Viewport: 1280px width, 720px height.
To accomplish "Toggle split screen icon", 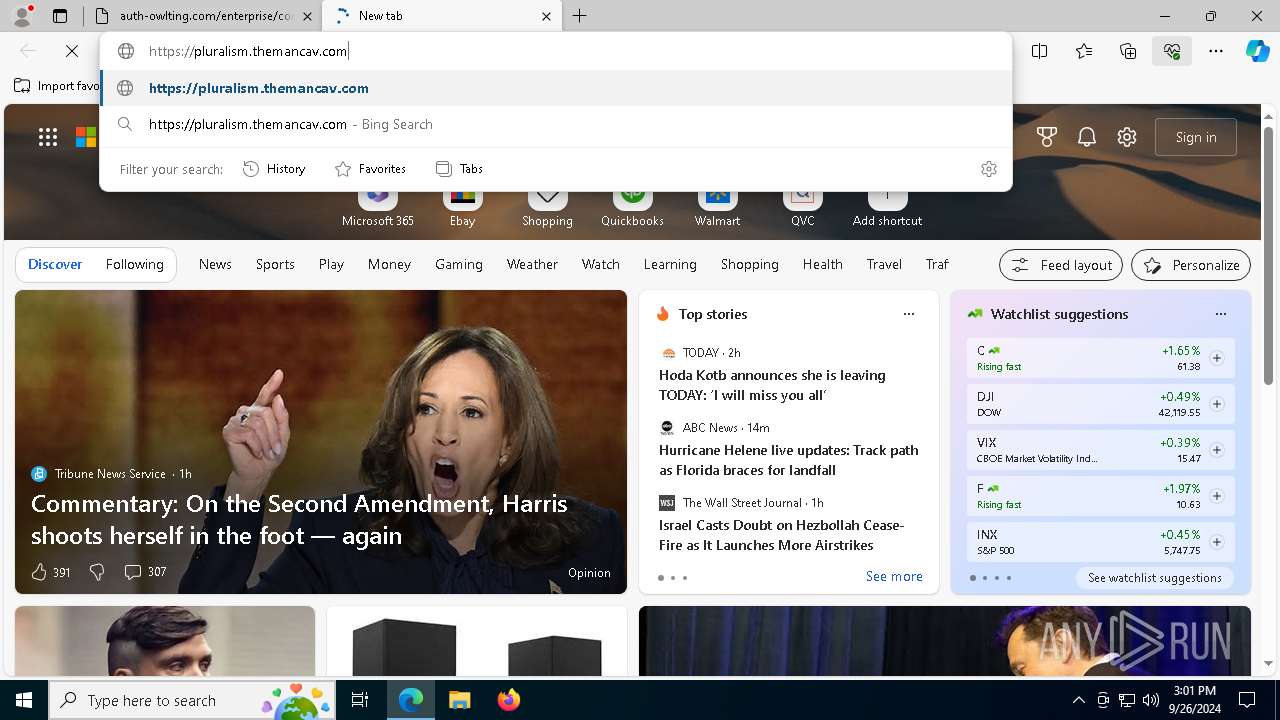I will point(1040,51).
